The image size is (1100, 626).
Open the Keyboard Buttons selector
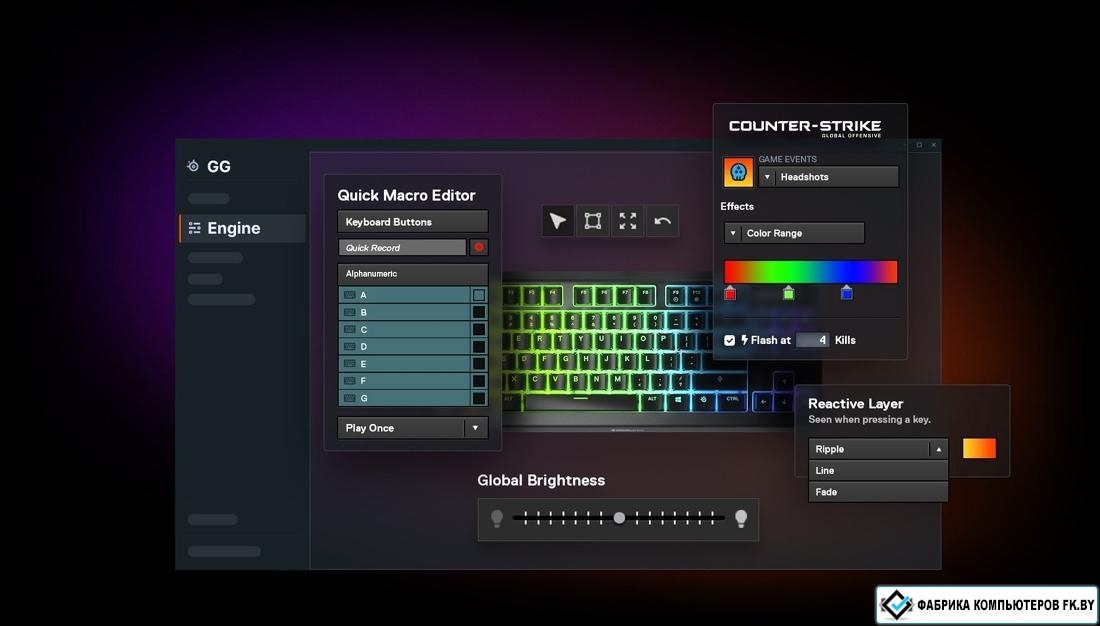(412, 222)
